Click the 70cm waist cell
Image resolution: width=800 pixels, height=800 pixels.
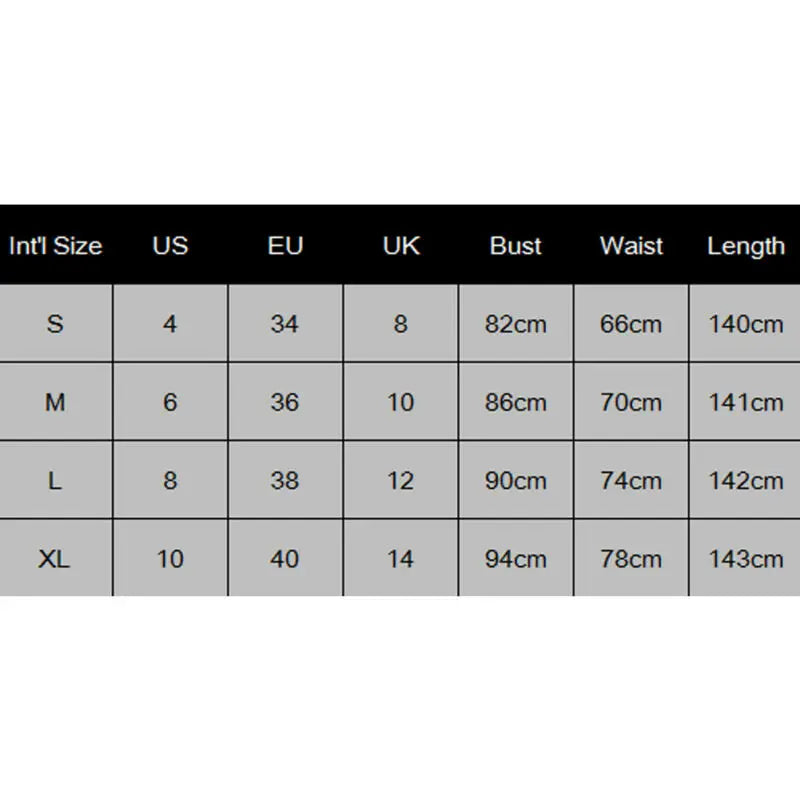pyautogui.click(x=631, y=402)
